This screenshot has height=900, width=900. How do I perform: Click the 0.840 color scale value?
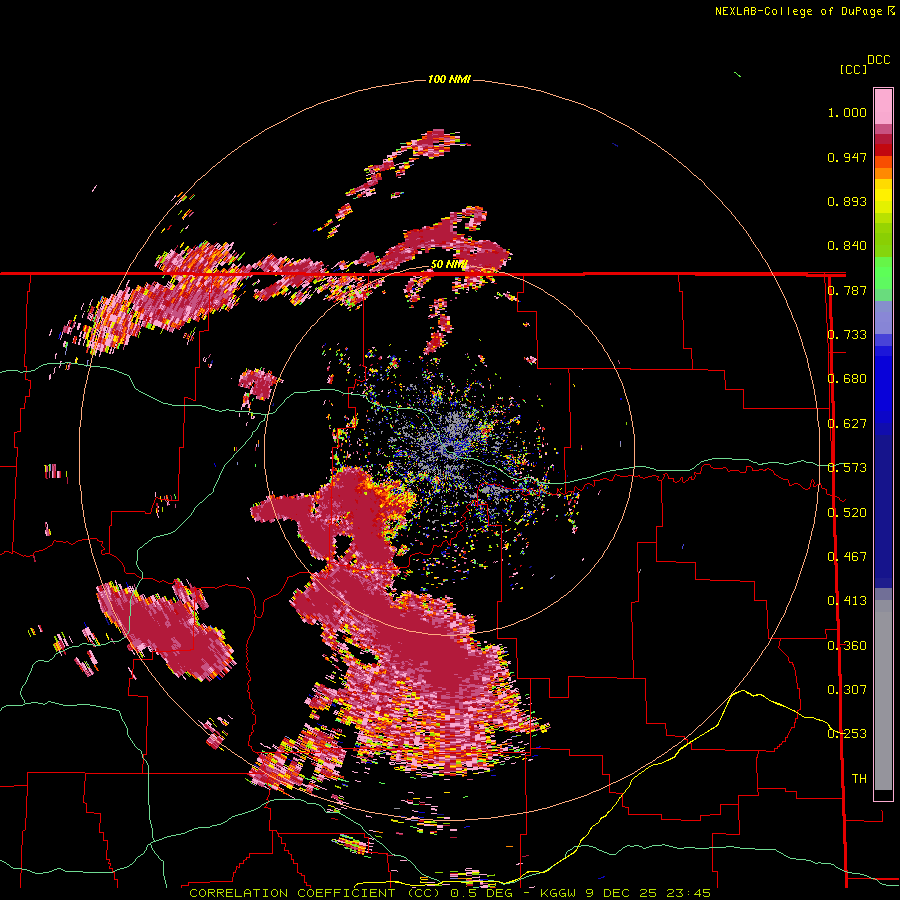pyautogui.click(x=847, y=246)
